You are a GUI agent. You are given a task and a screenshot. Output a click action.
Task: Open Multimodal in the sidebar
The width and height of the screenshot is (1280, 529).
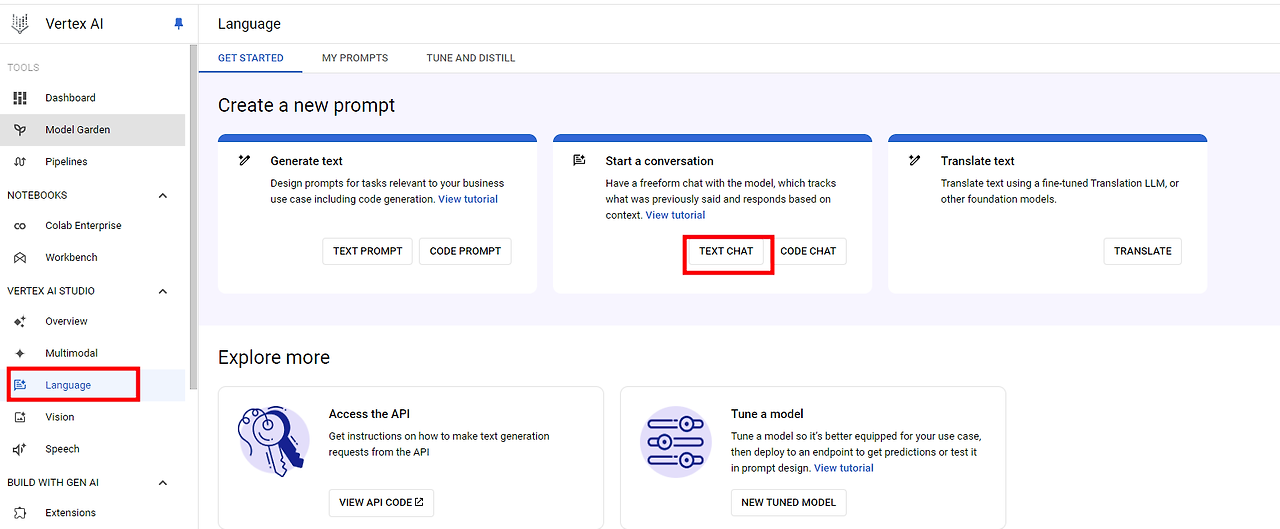[x=92, y=354]
